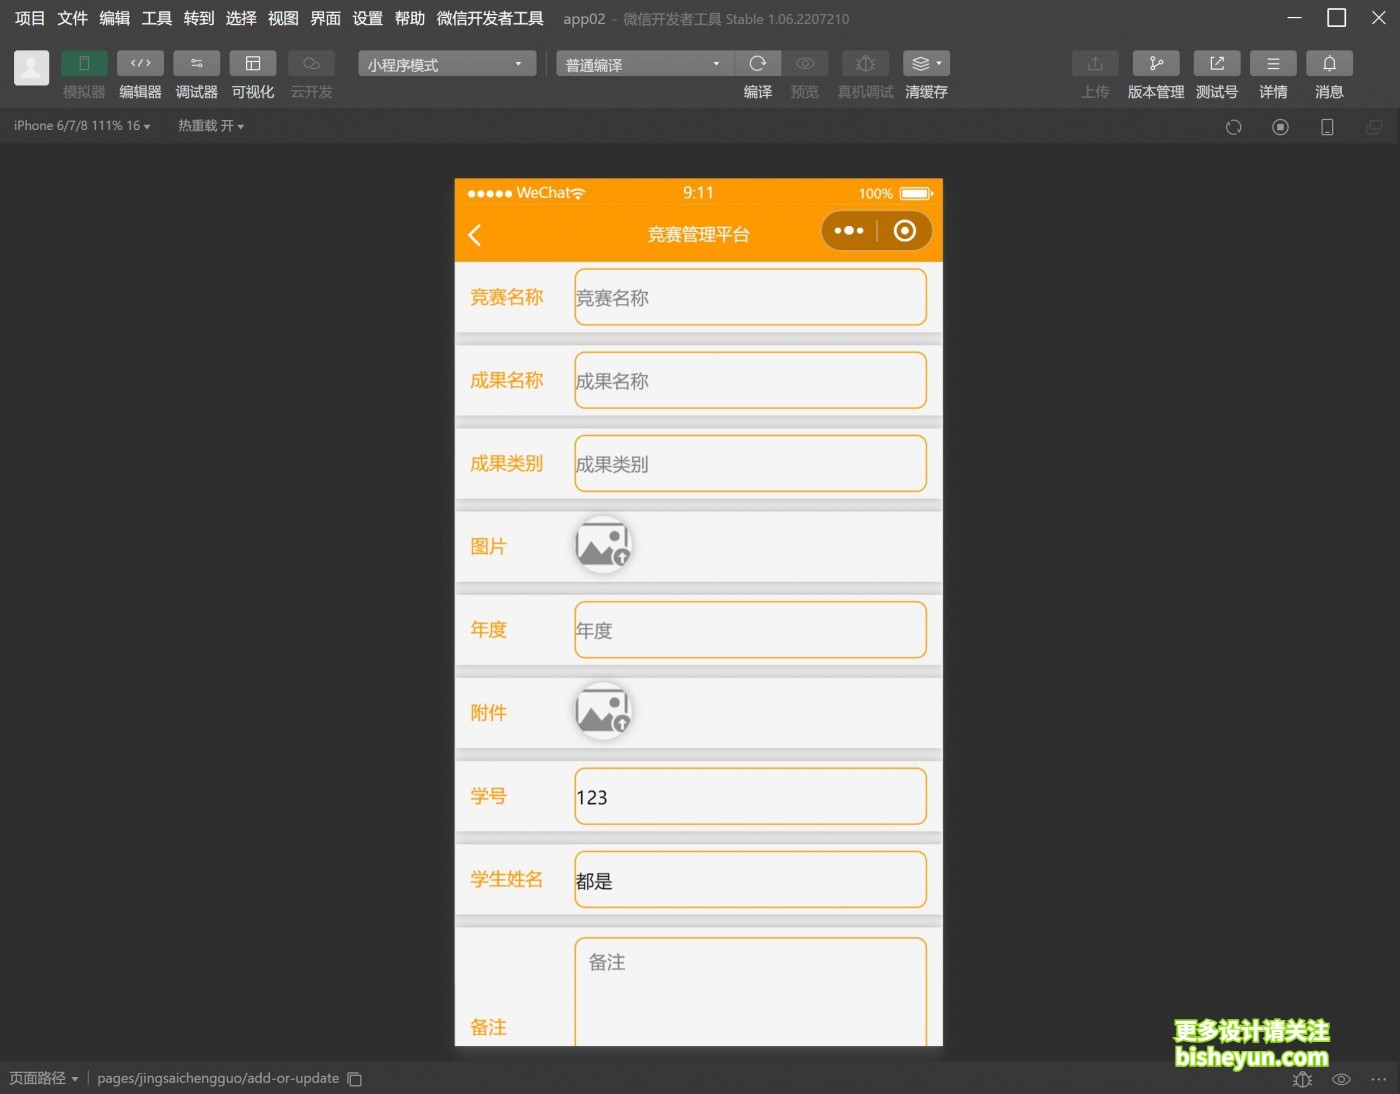The height and width of the screenshot is (1094, 1400).
Task: Click the phone rotate device icon
Action: (1327, 127)
